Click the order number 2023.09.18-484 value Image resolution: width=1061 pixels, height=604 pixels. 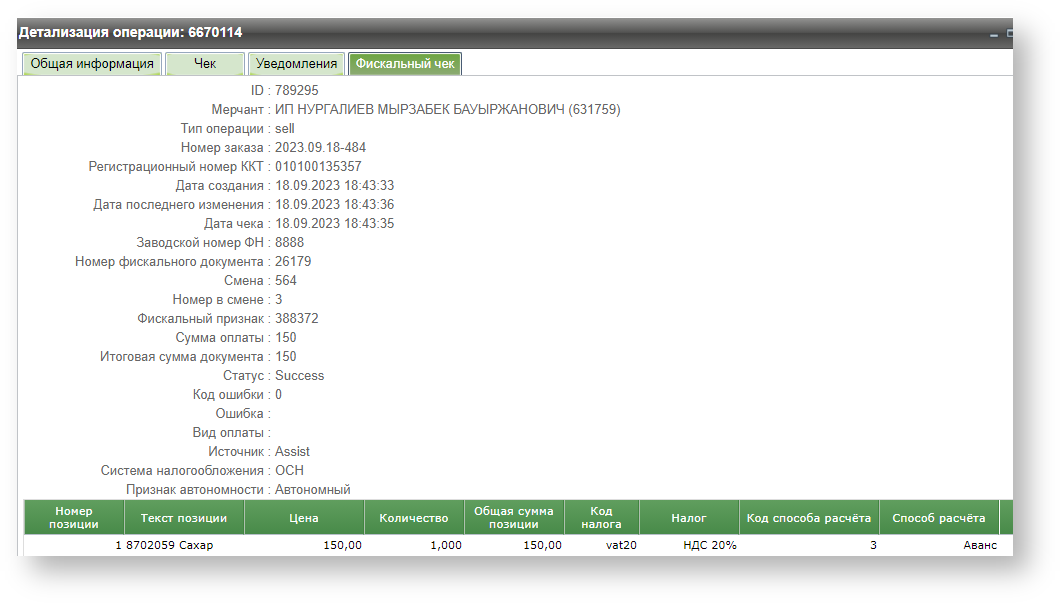[320, 148]
